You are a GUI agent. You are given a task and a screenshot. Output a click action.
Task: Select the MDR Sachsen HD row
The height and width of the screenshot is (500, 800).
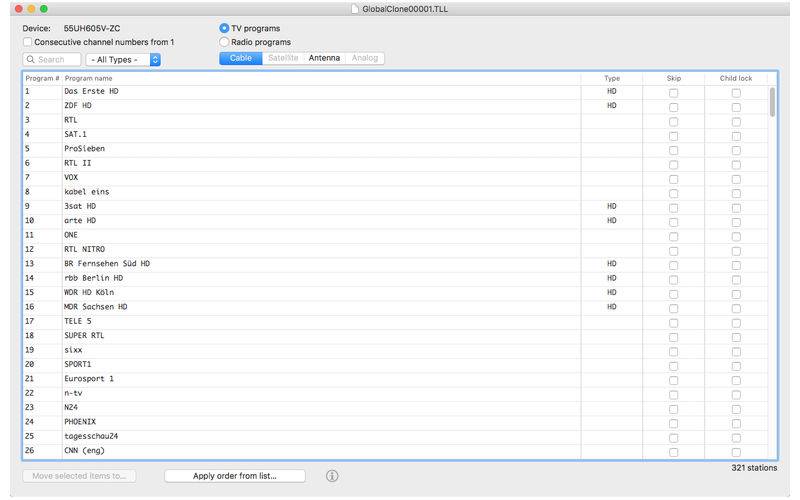395,307
